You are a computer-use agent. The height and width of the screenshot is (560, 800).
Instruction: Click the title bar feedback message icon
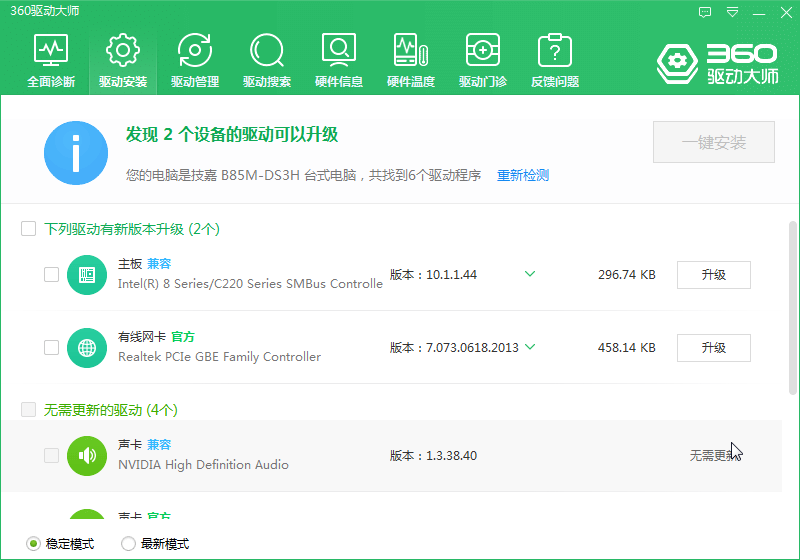tap(705, 12)
